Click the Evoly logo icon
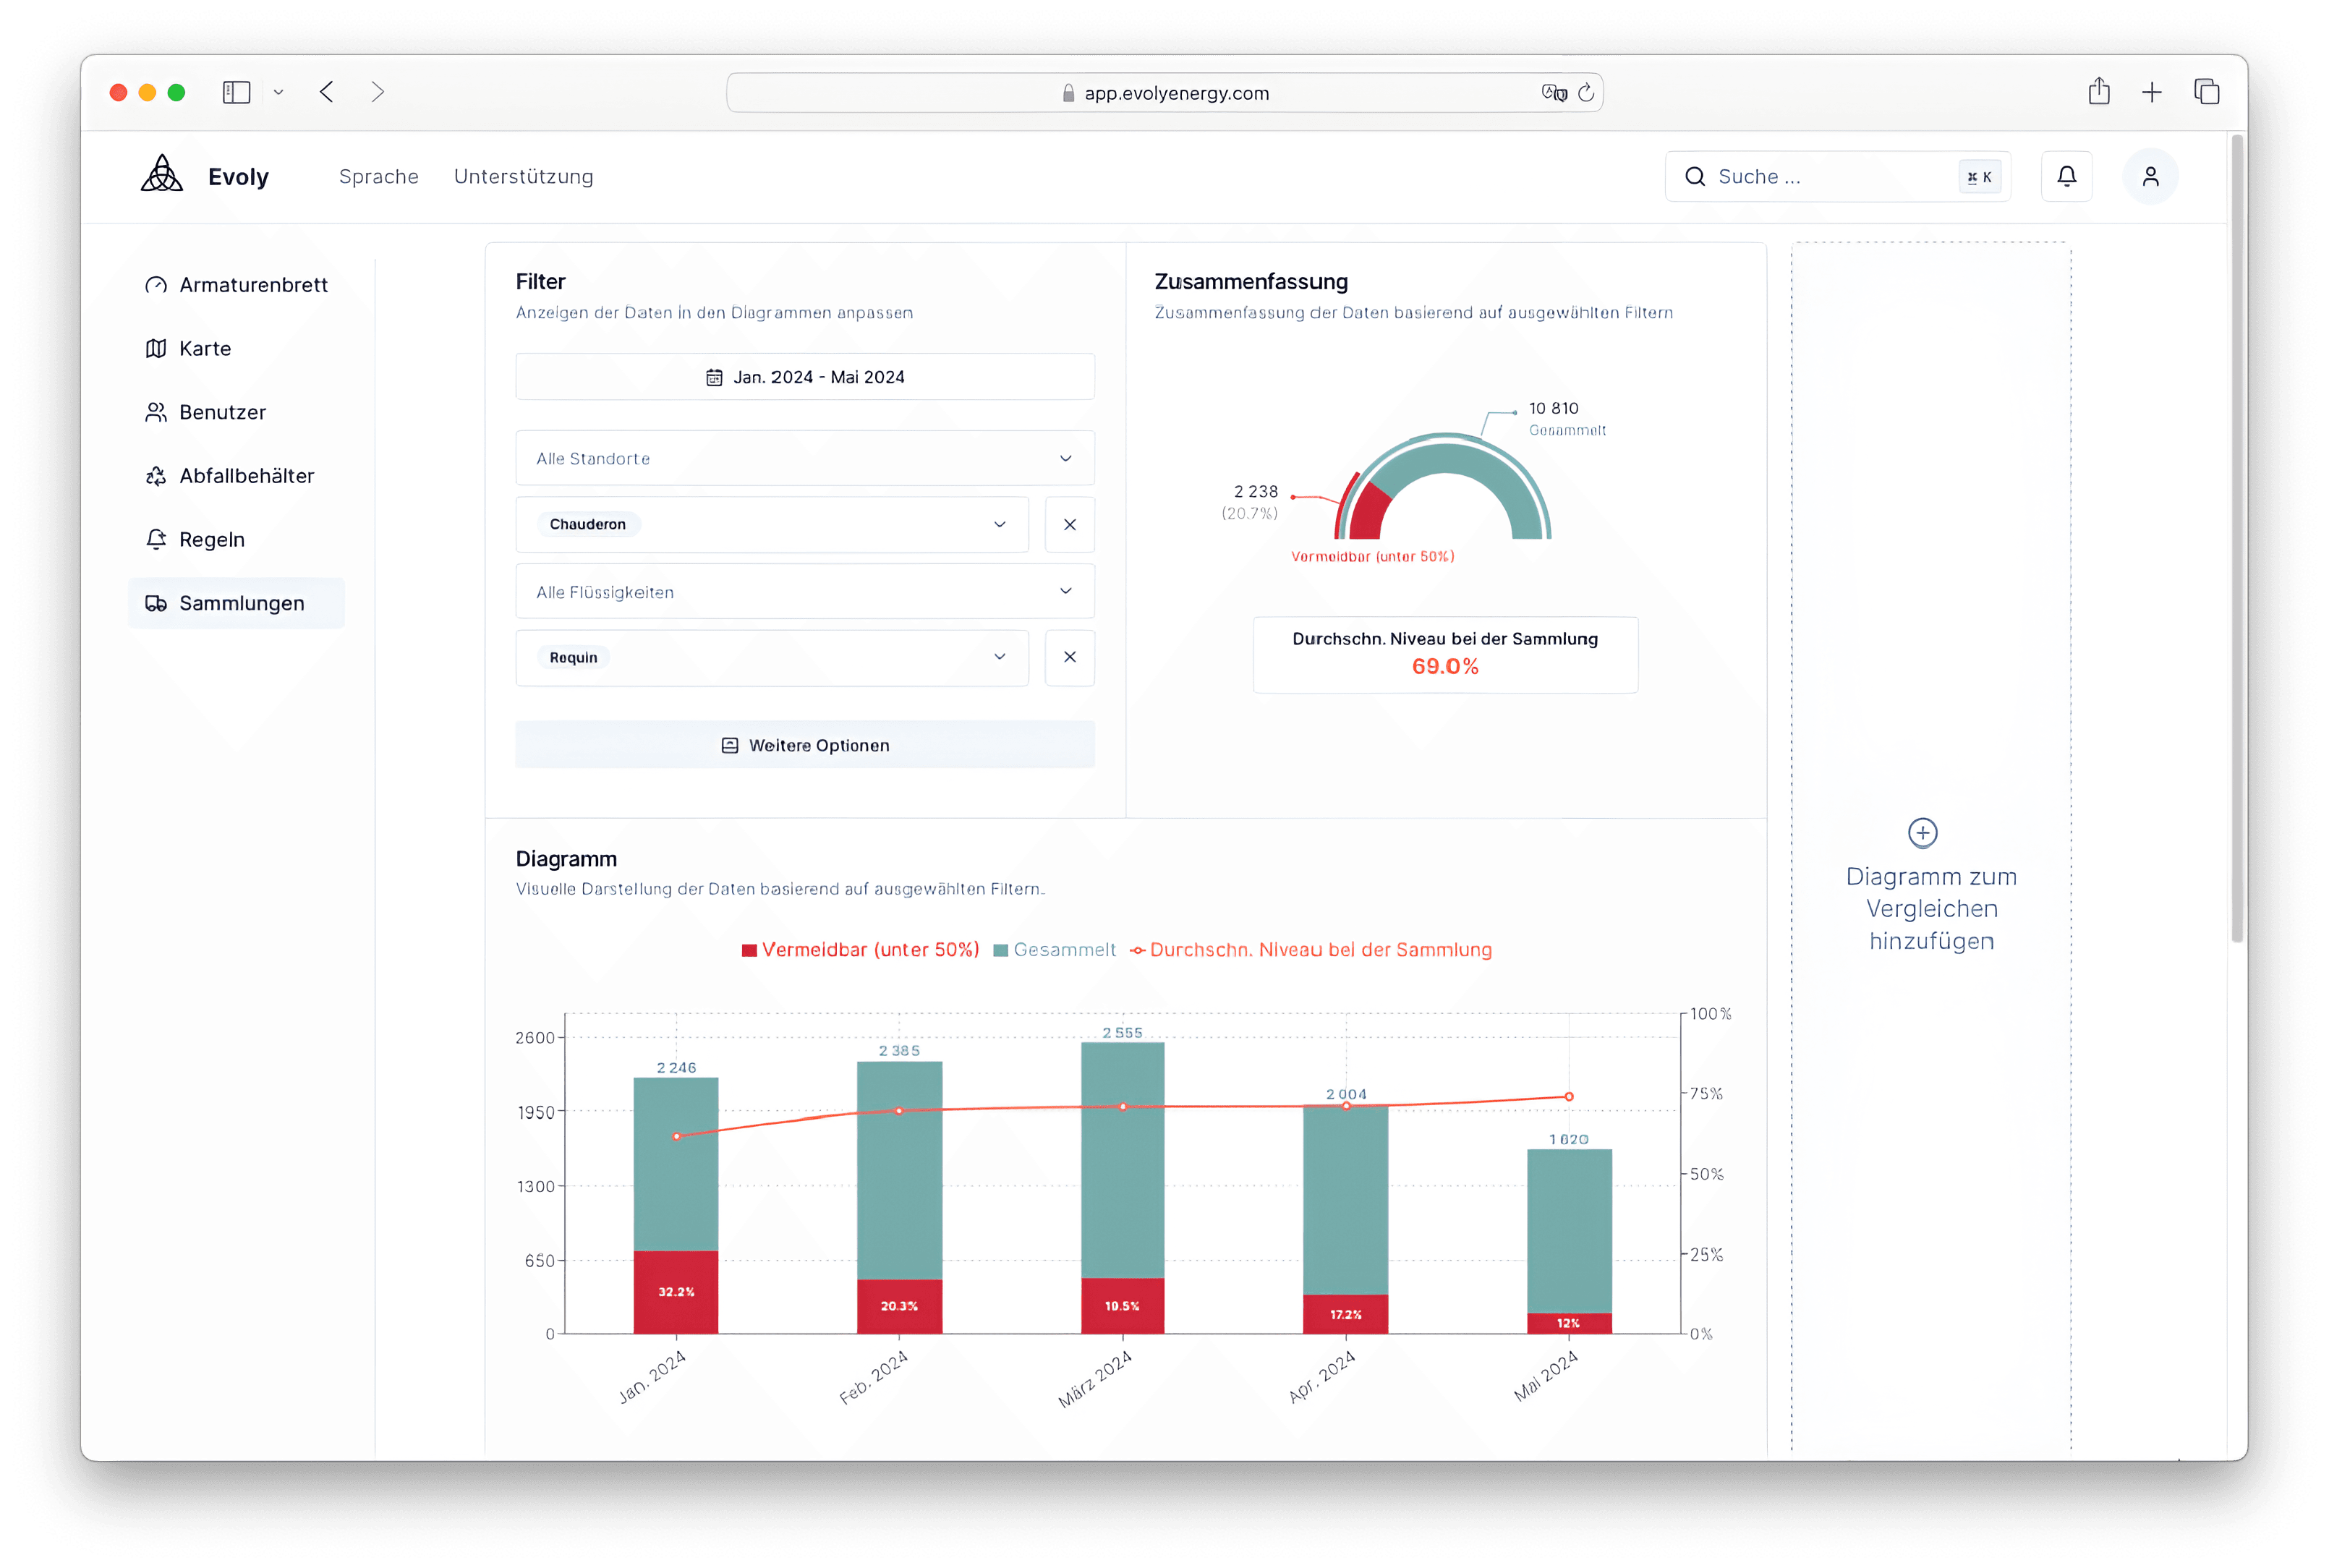This screenshot has height=1568, width=2329. [x=162, y=175]
